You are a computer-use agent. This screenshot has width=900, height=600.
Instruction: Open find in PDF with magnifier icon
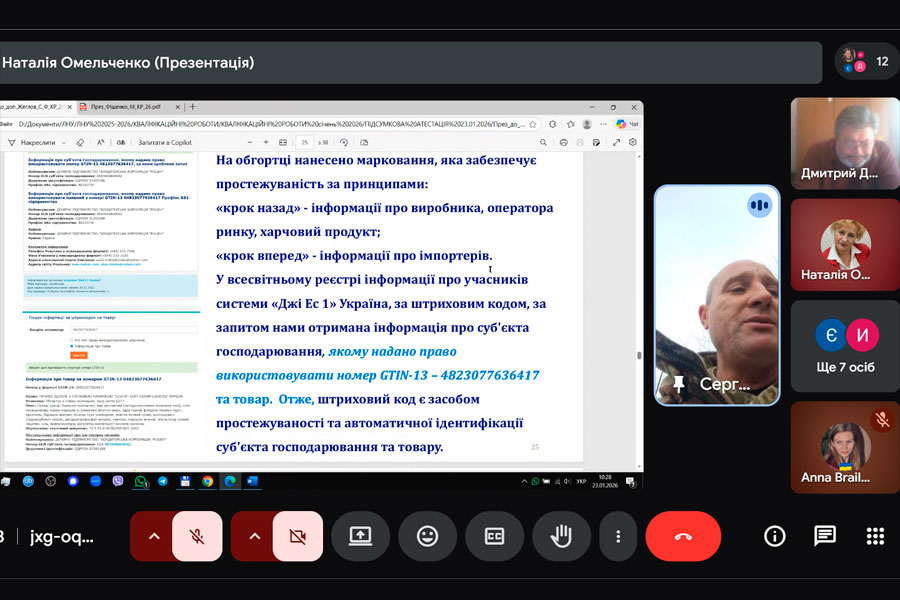[x=543, y=142]
